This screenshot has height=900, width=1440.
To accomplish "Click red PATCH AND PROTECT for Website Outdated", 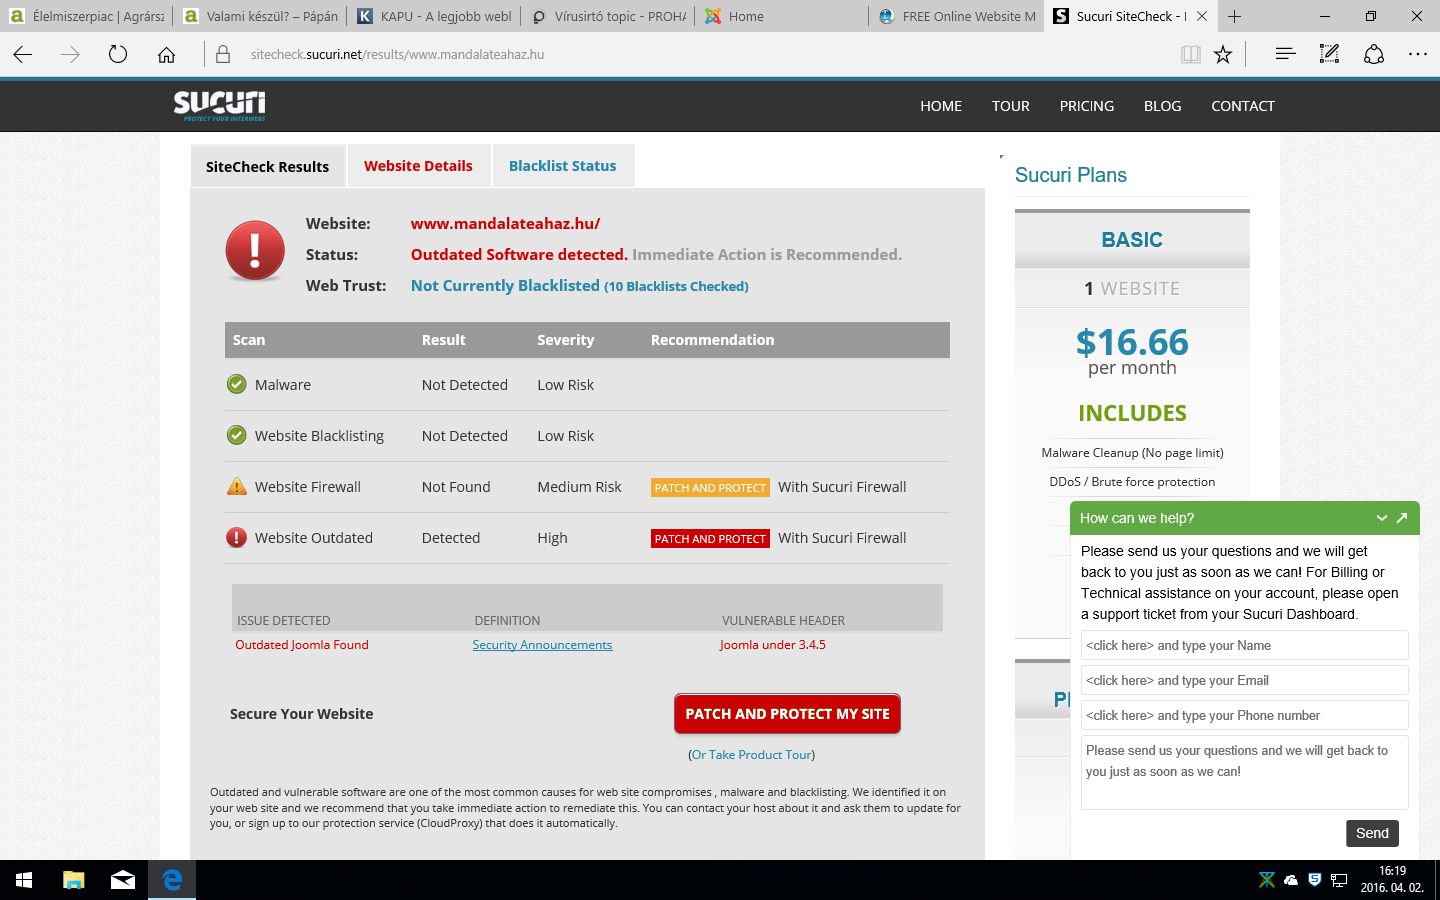I will point(710,538).
